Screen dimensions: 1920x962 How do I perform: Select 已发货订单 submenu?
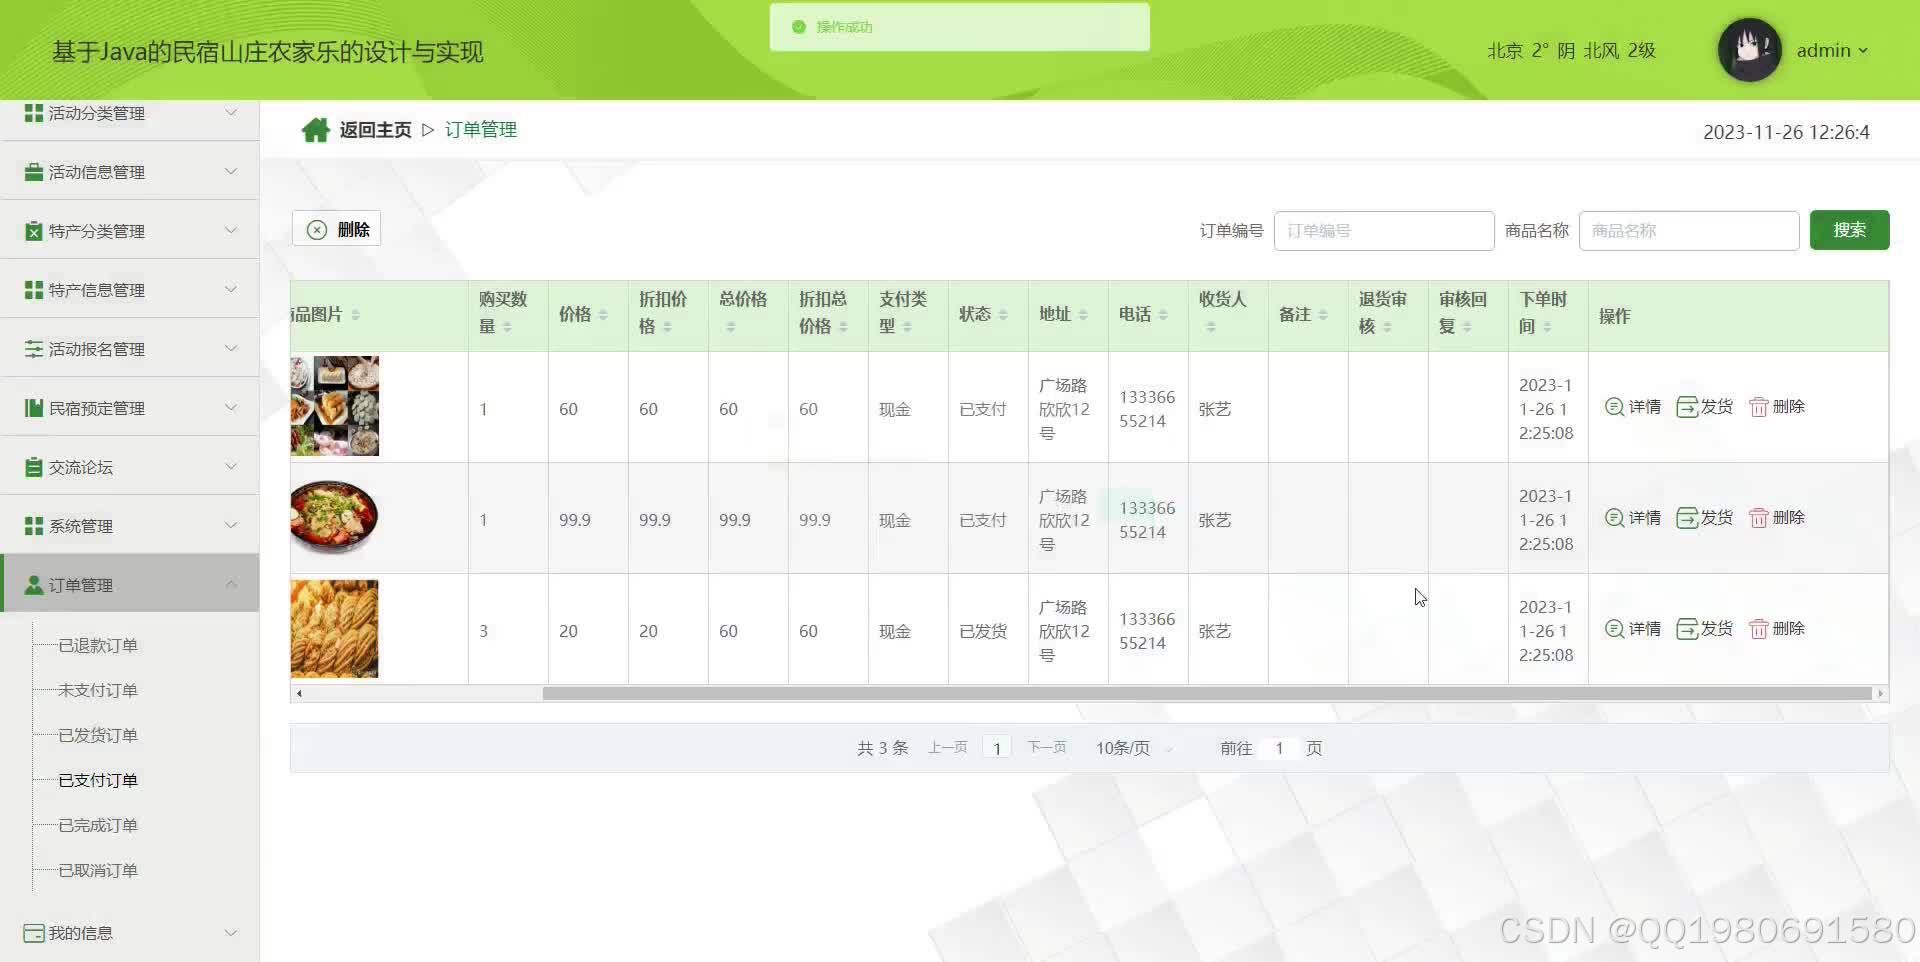[x=98, y=736]
